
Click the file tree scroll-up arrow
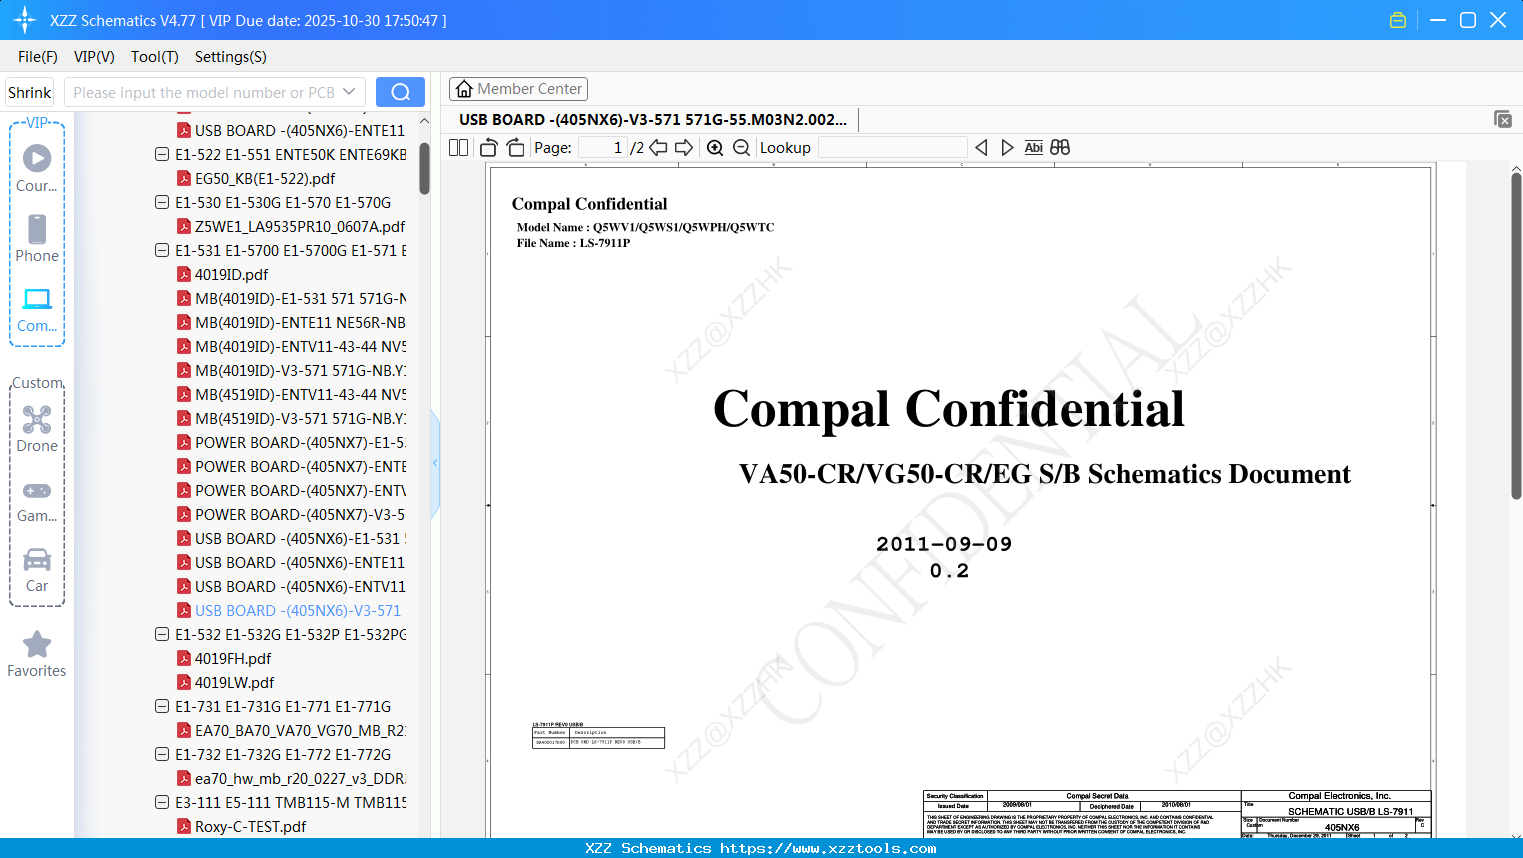tap(424, 121)
